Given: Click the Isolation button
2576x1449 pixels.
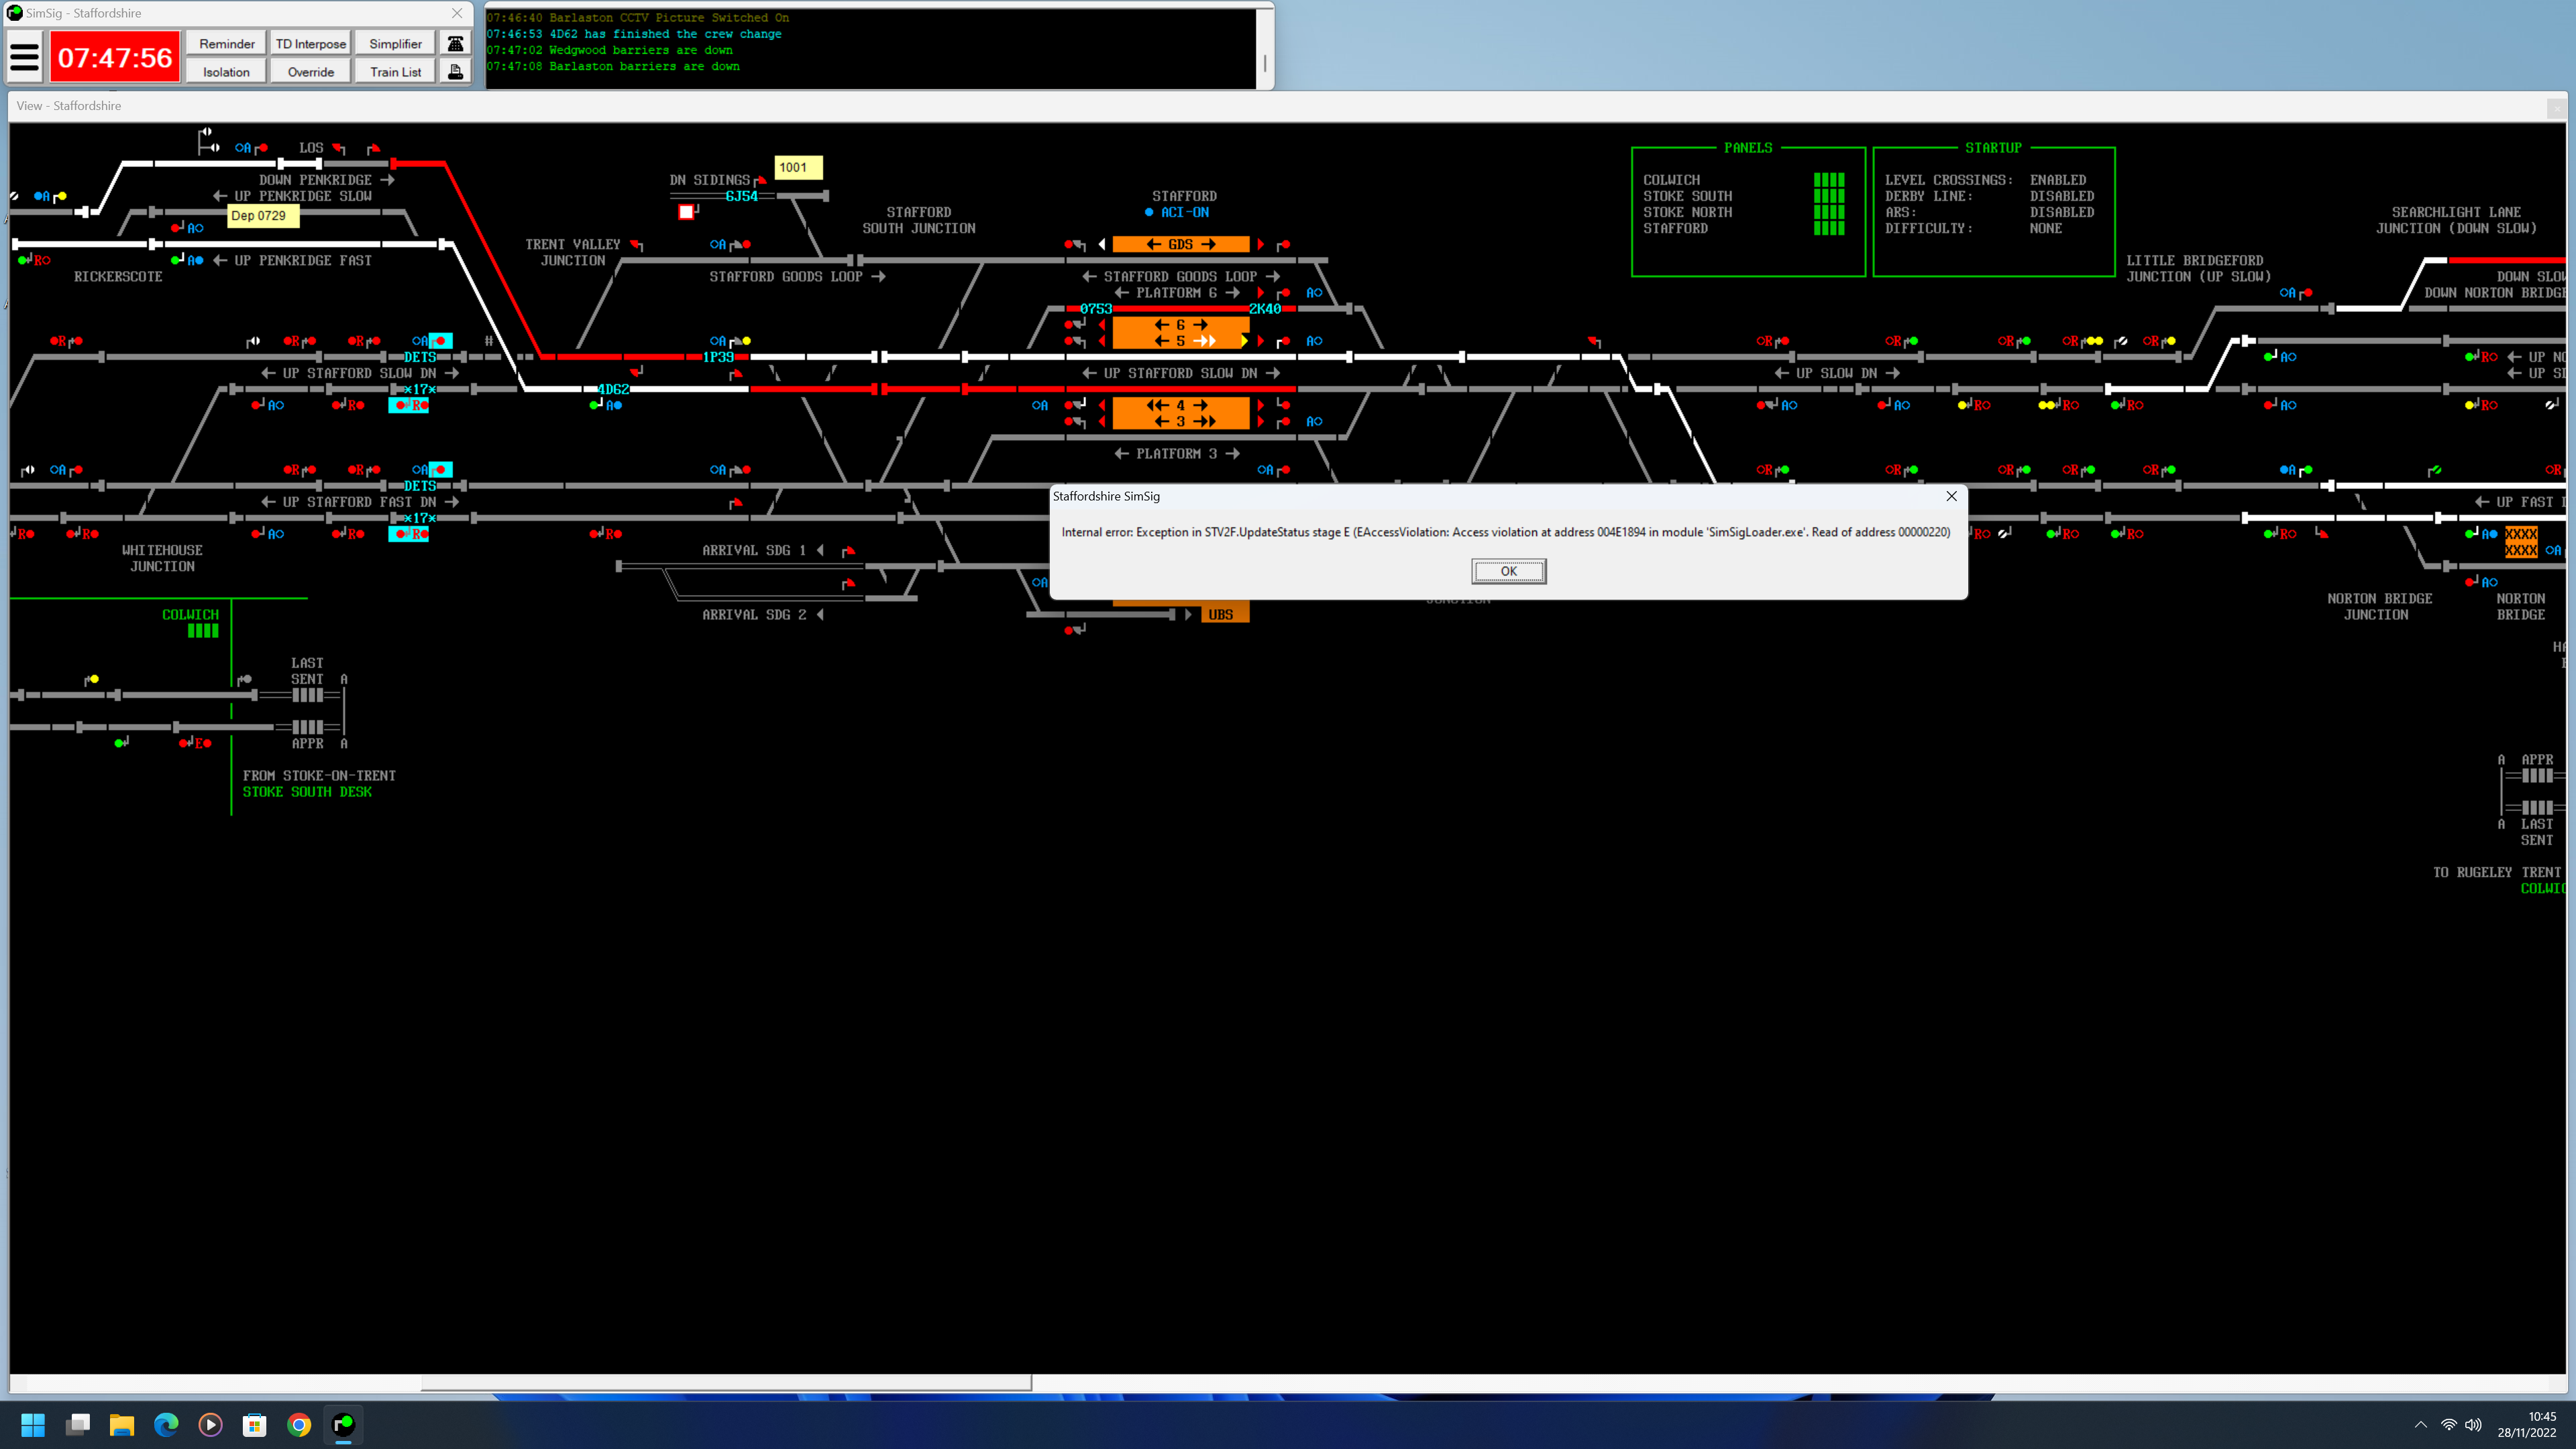Looking at the screenshot, I should point(227,71).
